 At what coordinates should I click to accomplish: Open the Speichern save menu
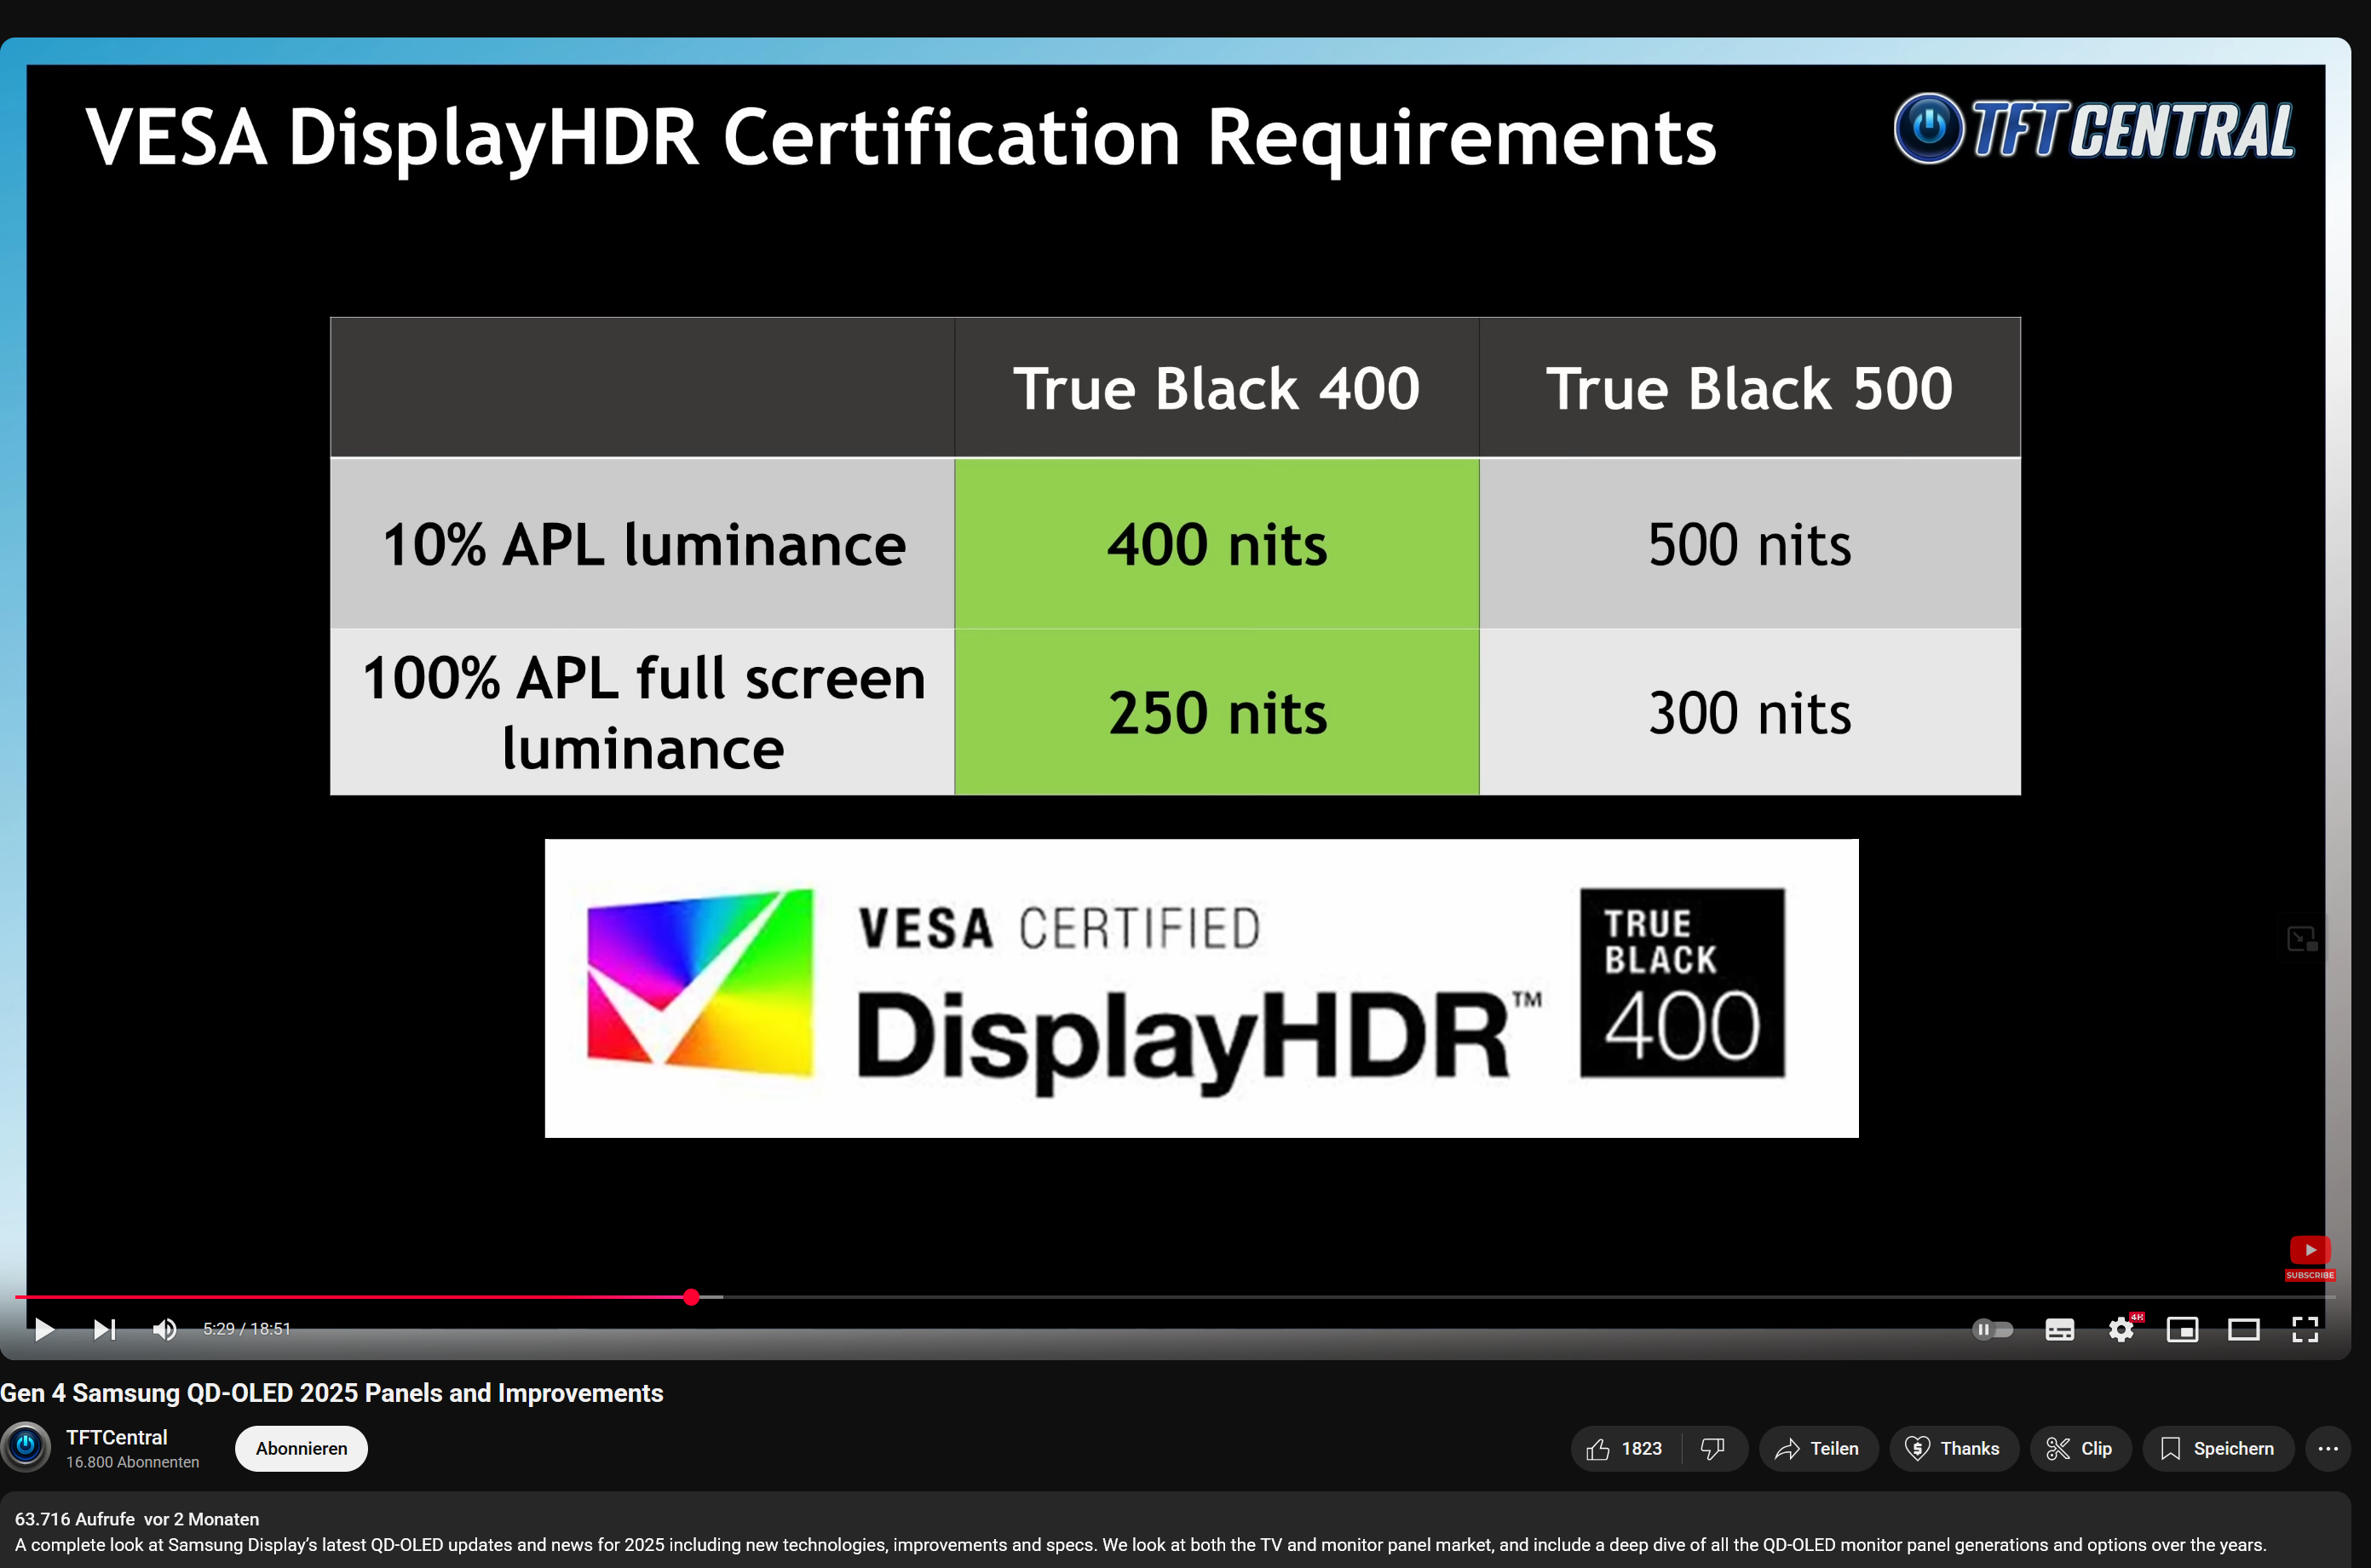pos(2217,1449)
